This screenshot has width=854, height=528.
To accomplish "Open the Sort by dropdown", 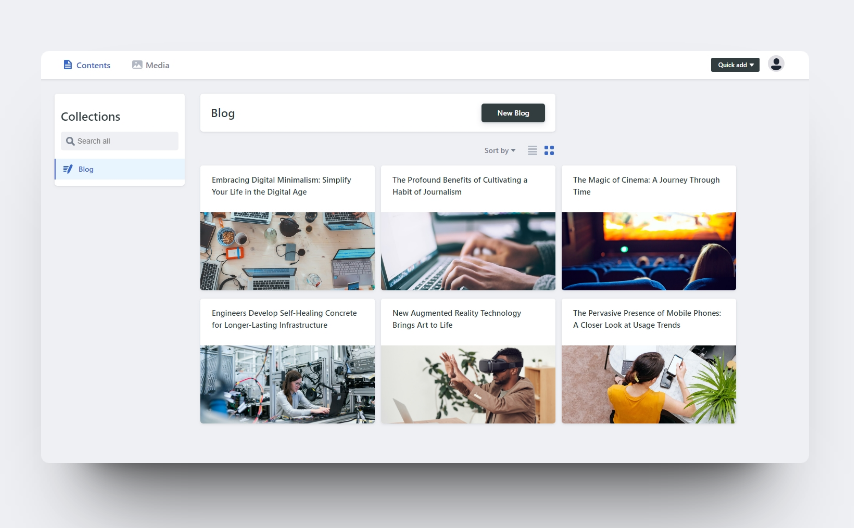I will tap(499, 150).
